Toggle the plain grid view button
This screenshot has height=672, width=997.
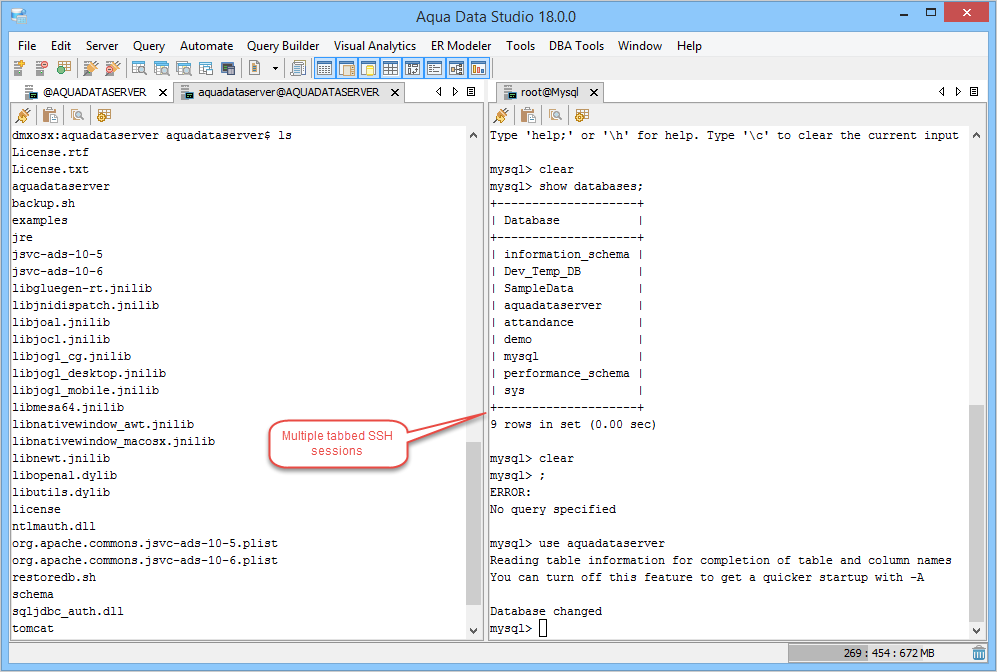pyautogui.click(x=390, y=68)
